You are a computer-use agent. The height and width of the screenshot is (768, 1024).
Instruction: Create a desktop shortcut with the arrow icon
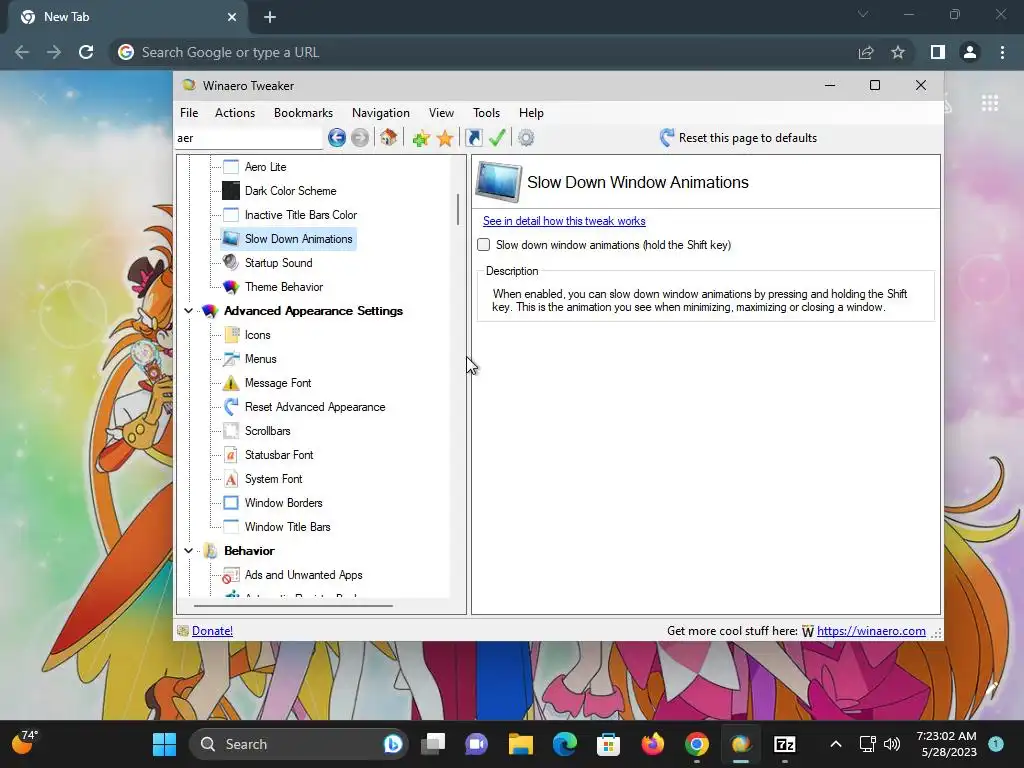(473, 138)
